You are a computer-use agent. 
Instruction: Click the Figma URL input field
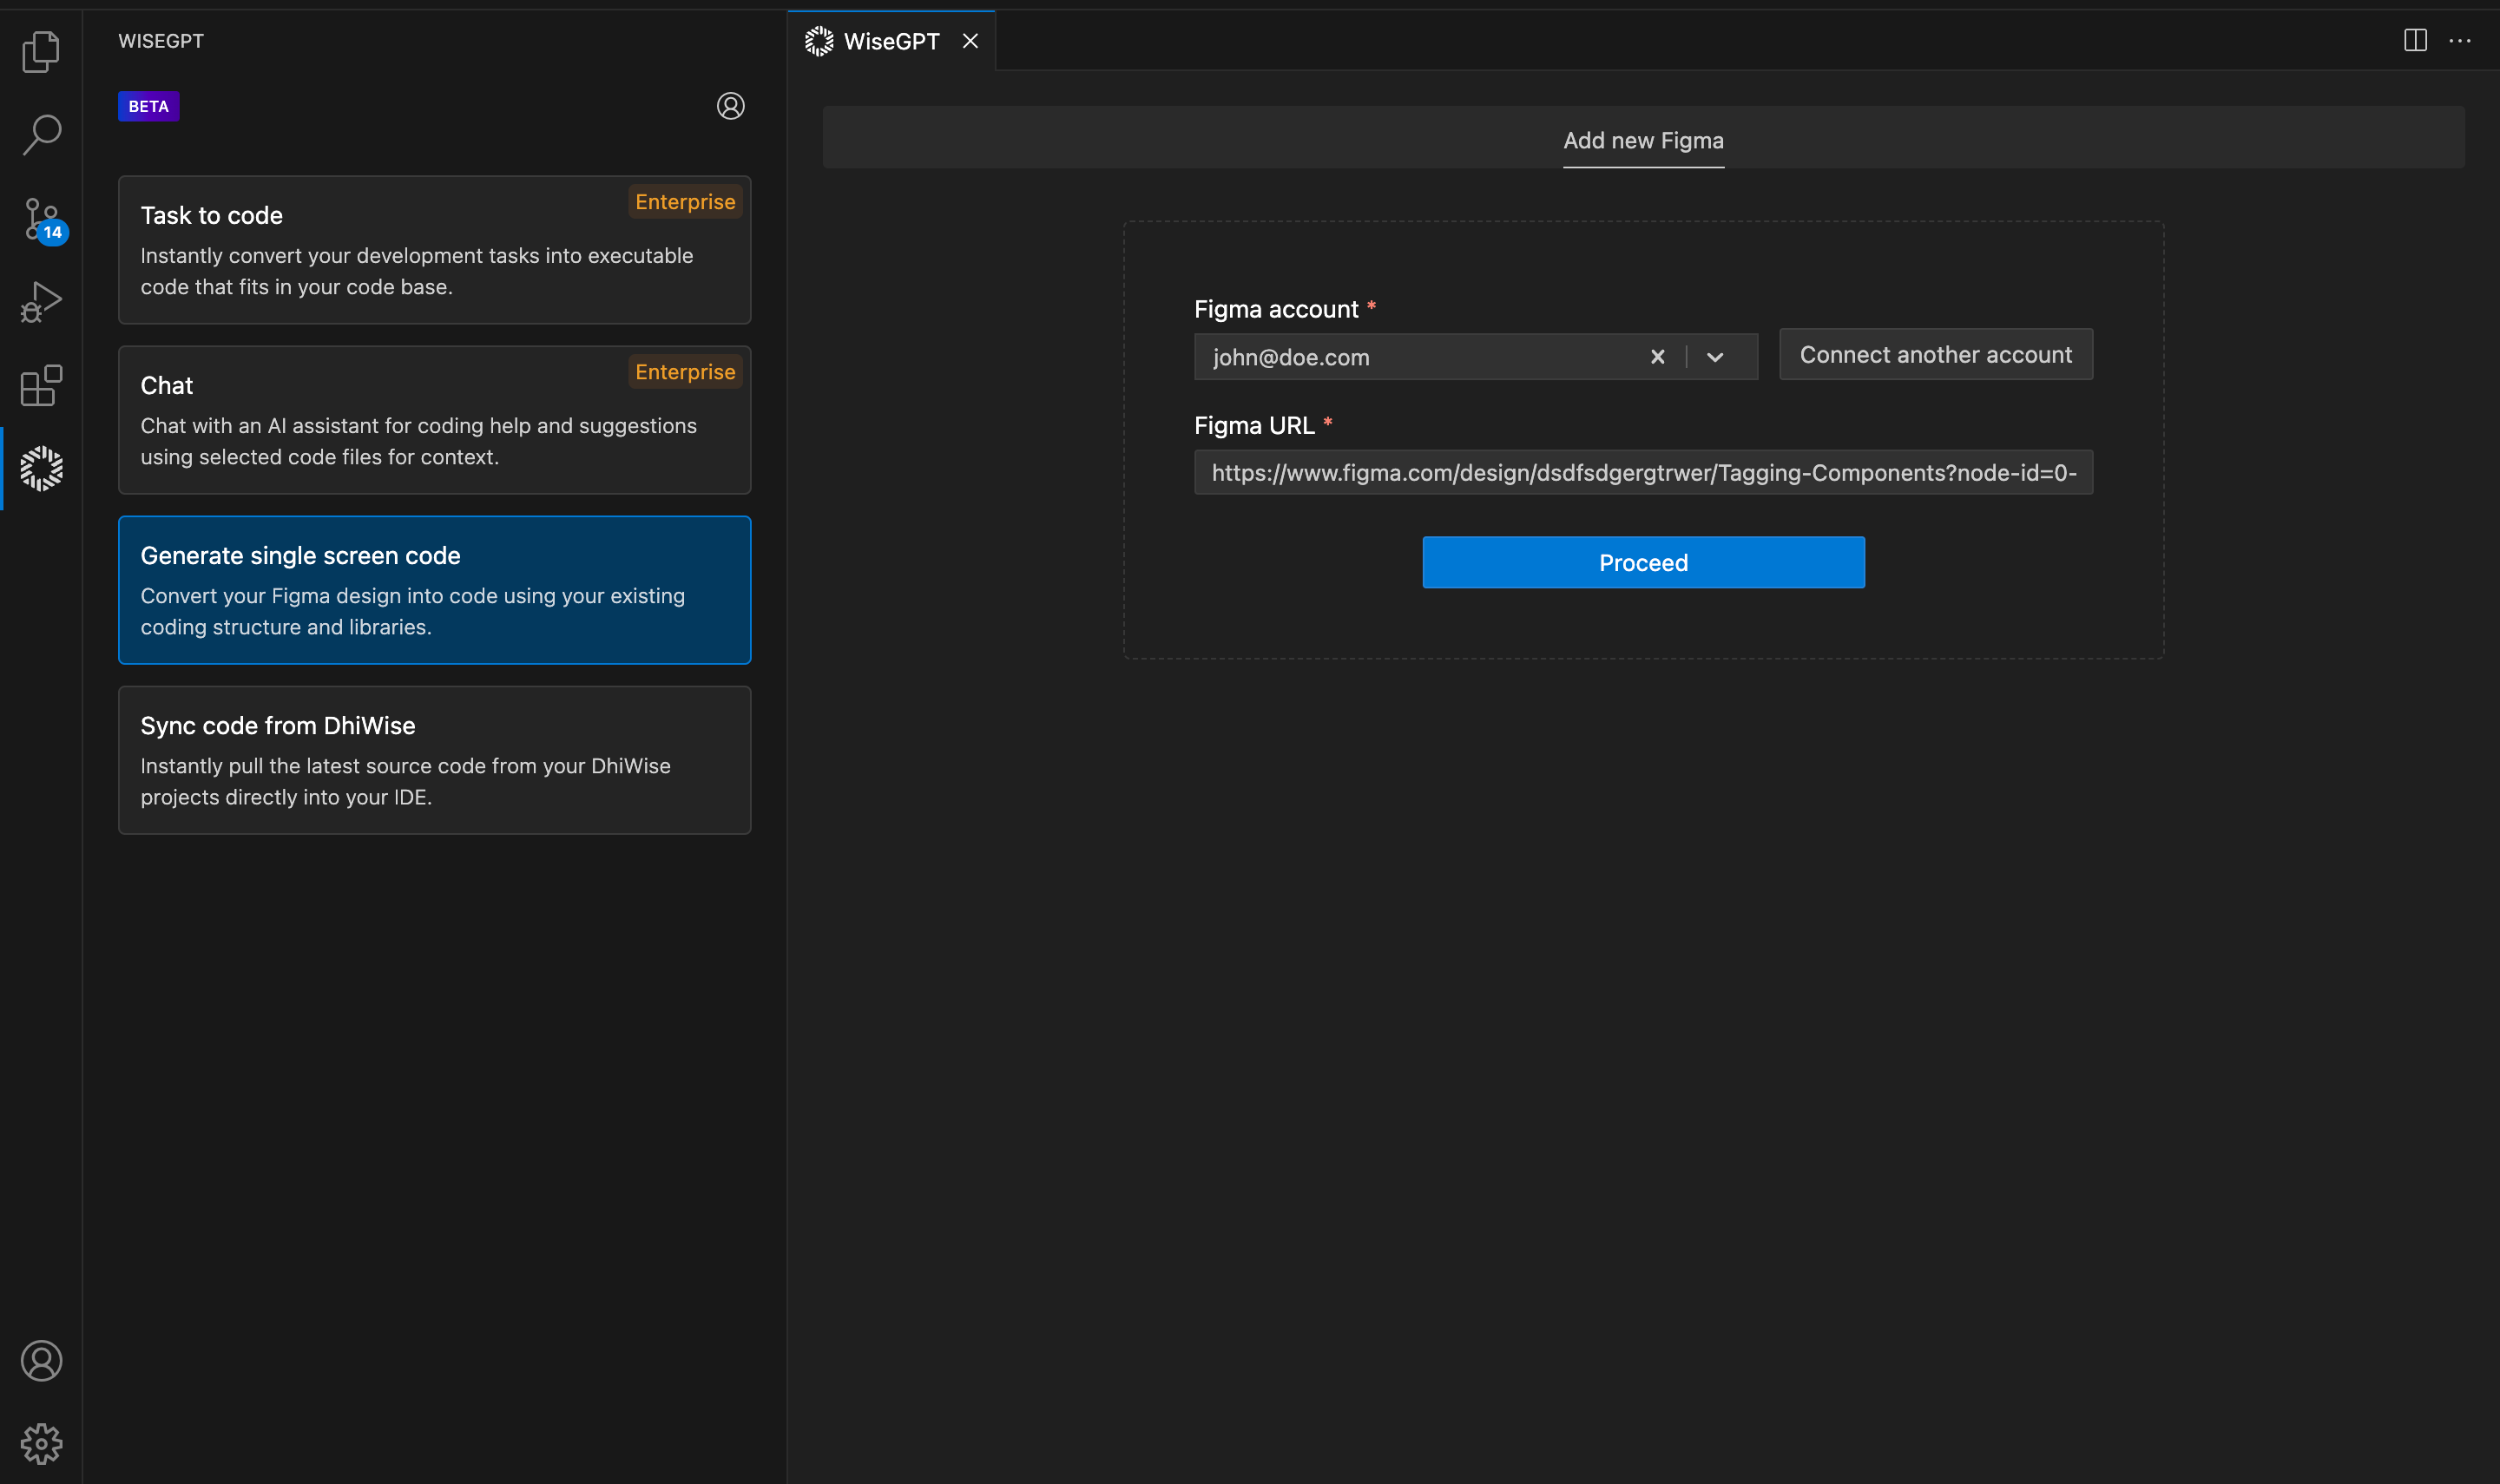tap(1643, 472)
